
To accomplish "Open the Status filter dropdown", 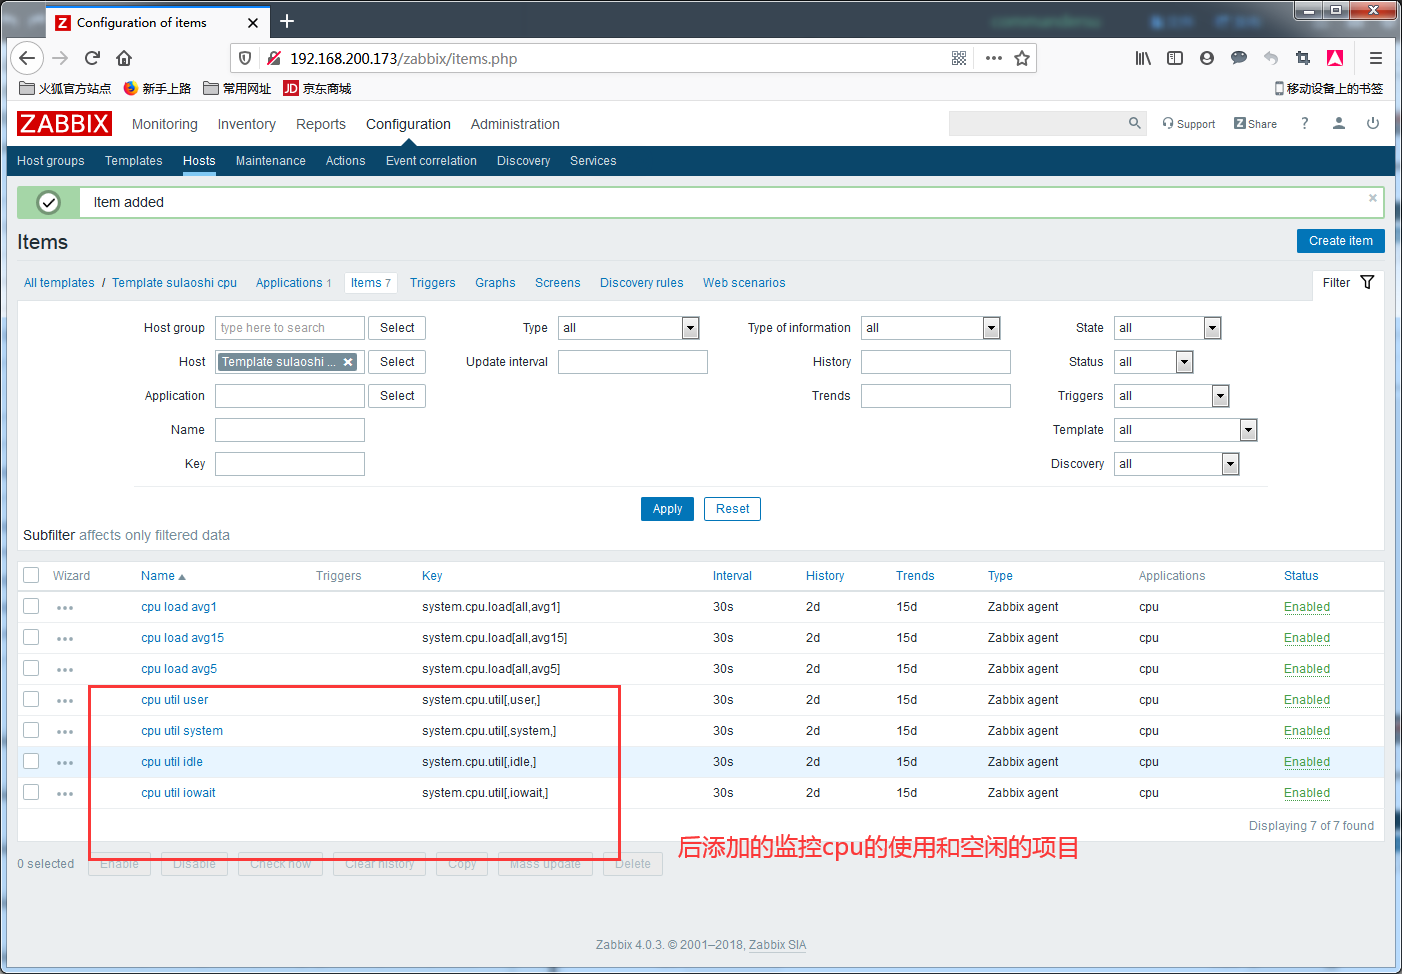I will pos(1153,362).
